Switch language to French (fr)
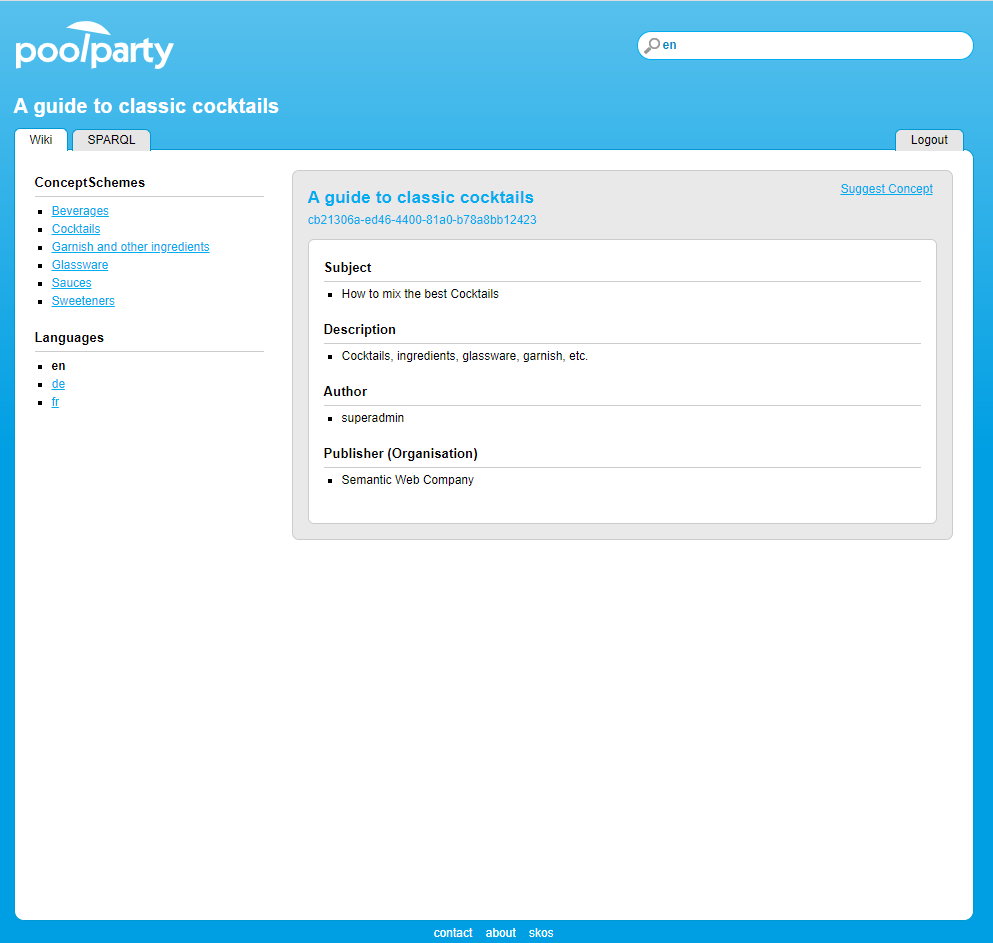Image resolution: width=993 pixels, height=943 pixels. coord(55,402)
